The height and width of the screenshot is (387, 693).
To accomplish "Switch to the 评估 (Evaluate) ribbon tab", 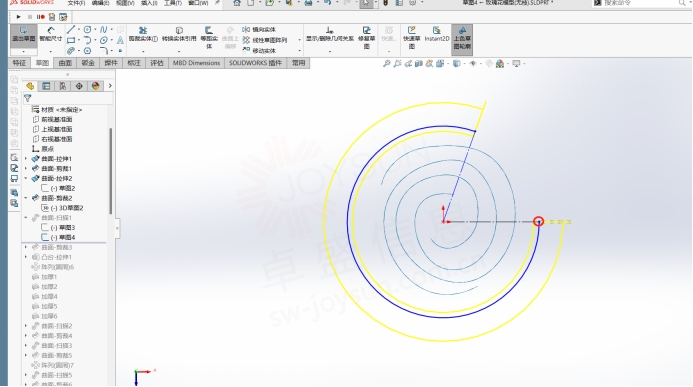I will pyautogui.click(x=157, y=63).
